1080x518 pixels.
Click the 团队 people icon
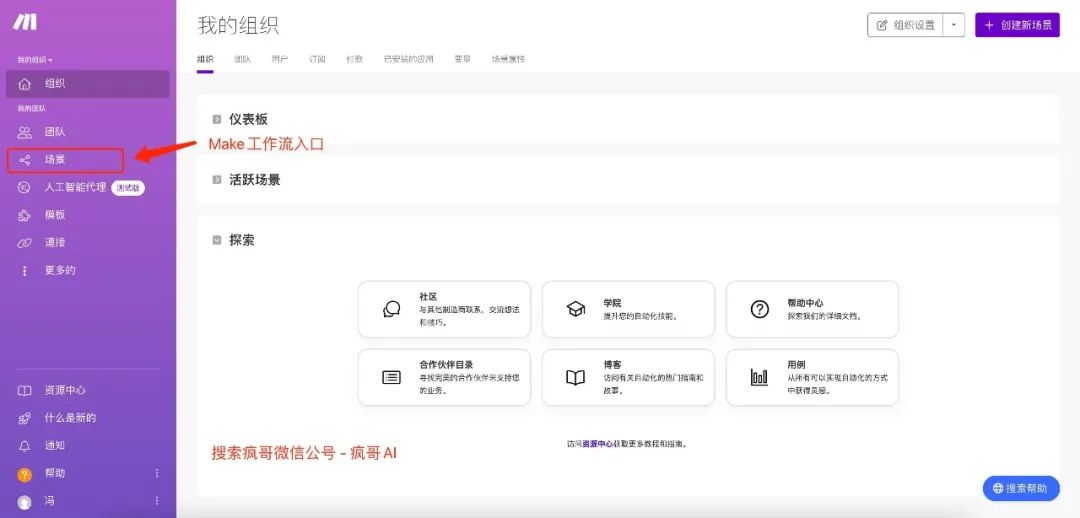(x=25, y=132)
